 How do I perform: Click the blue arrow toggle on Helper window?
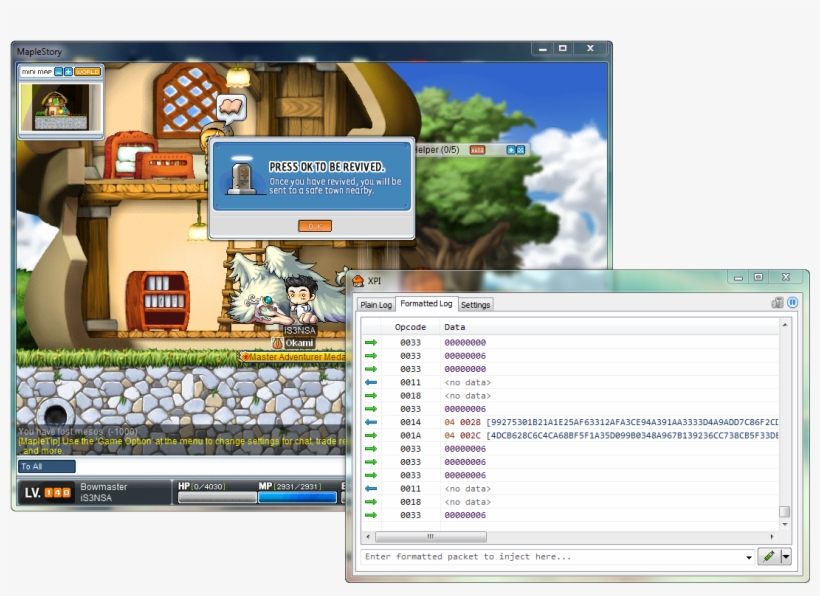pos(511,150)
